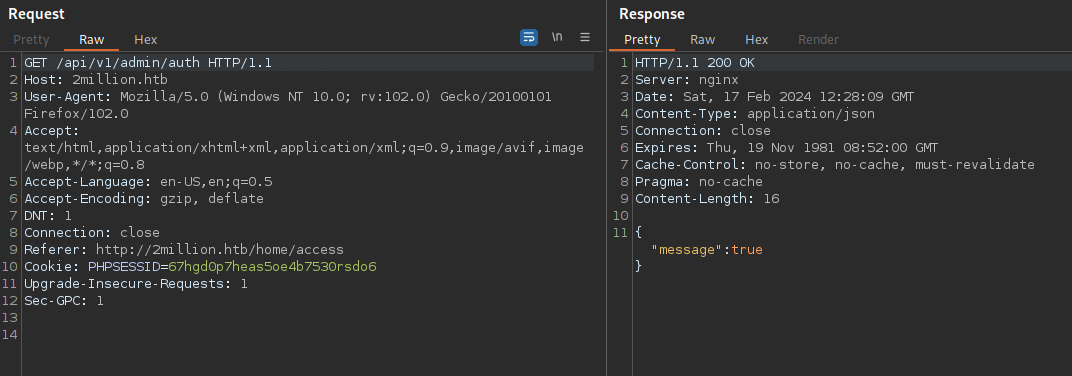Screen dimensions: 1072x376
Task: Click the "message":true JSON body line
Action: point(707,250)
